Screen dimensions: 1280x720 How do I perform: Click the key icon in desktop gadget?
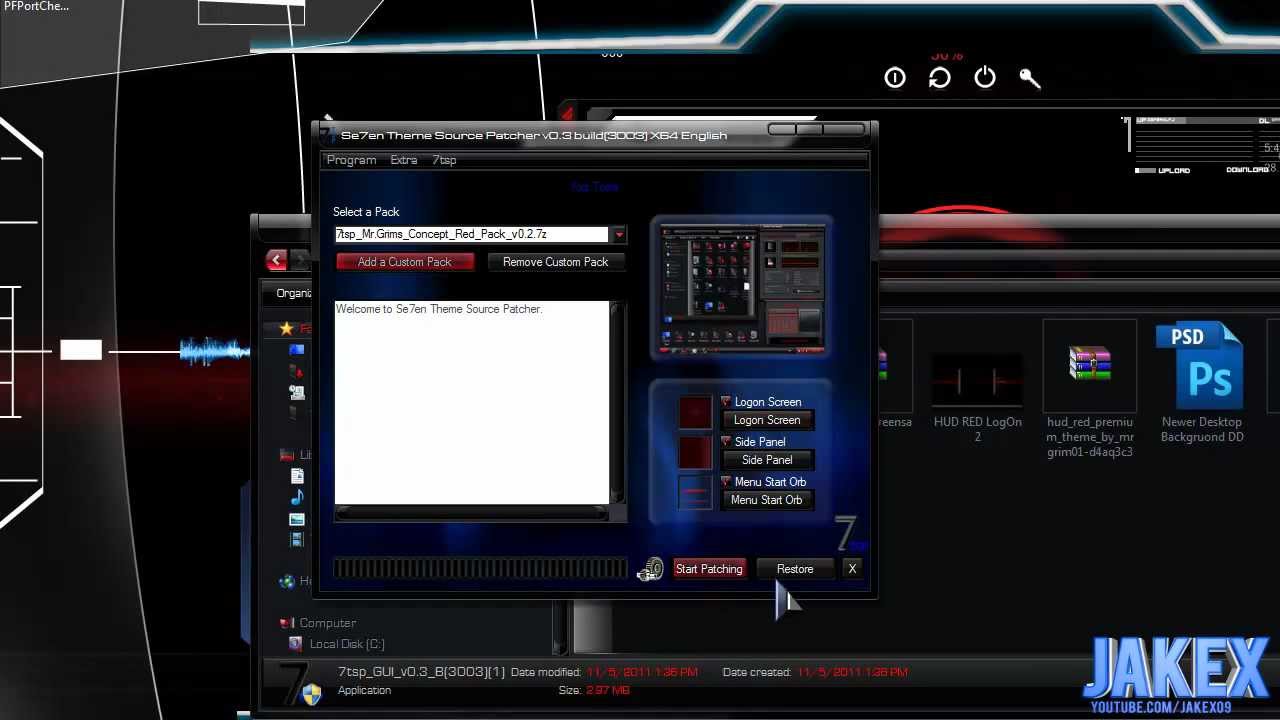[1030, 78]
